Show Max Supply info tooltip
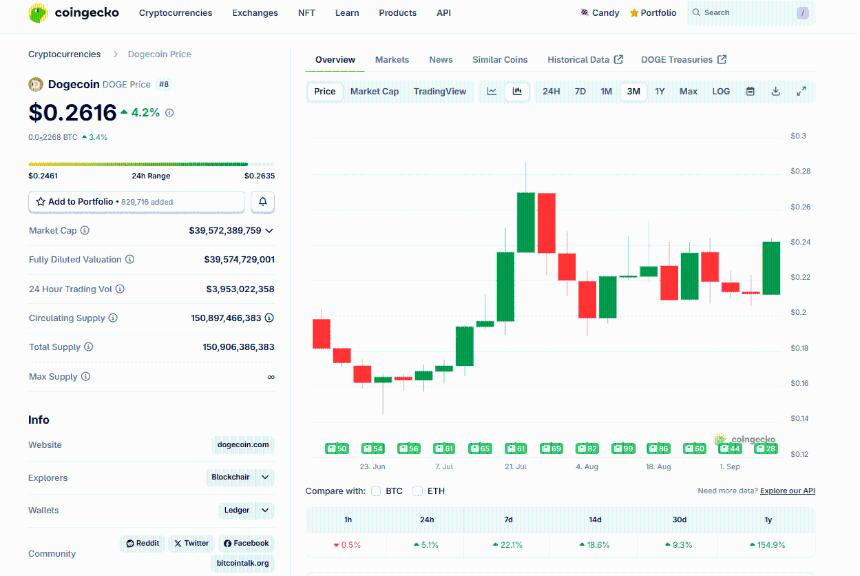 (86, 376)
